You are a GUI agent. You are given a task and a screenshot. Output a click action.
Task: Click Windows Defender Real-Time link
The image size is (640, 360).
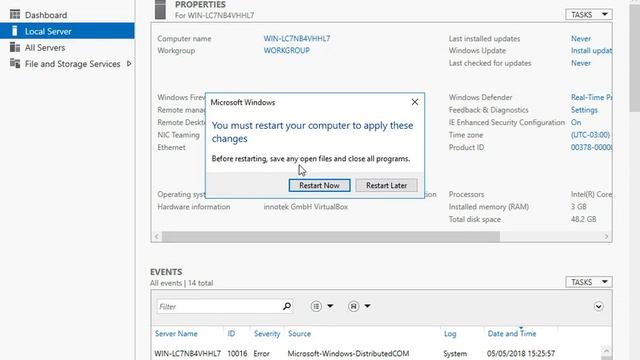pos(591,98)
